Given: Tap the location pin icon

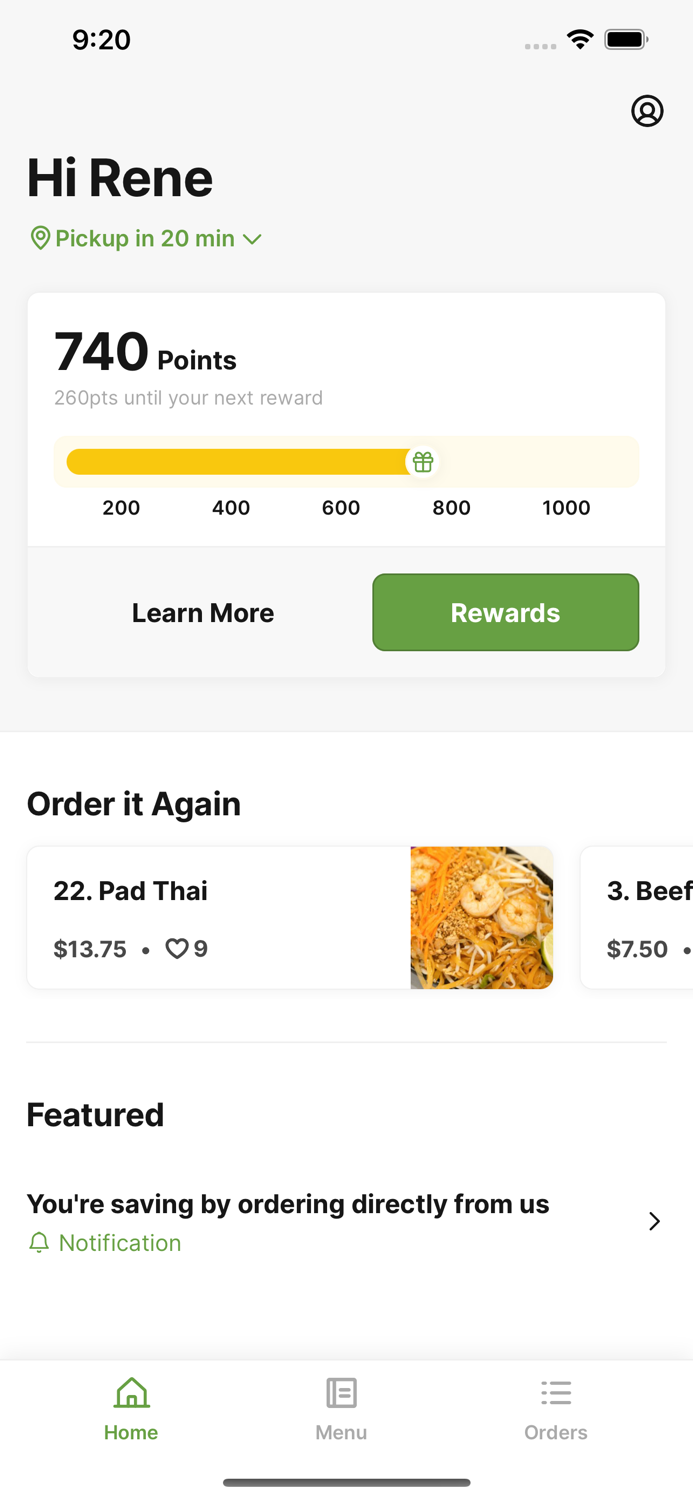Looking at the screenshot, I should click(40, 238).
